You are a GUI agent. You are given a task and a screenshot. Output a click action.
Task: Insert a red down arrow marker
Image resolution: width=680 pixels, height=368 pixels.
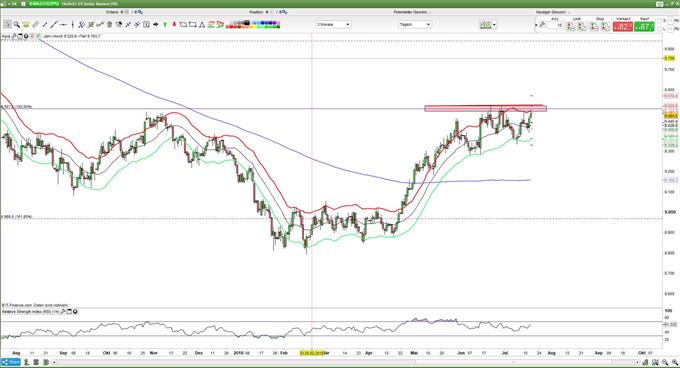point(174,25)
